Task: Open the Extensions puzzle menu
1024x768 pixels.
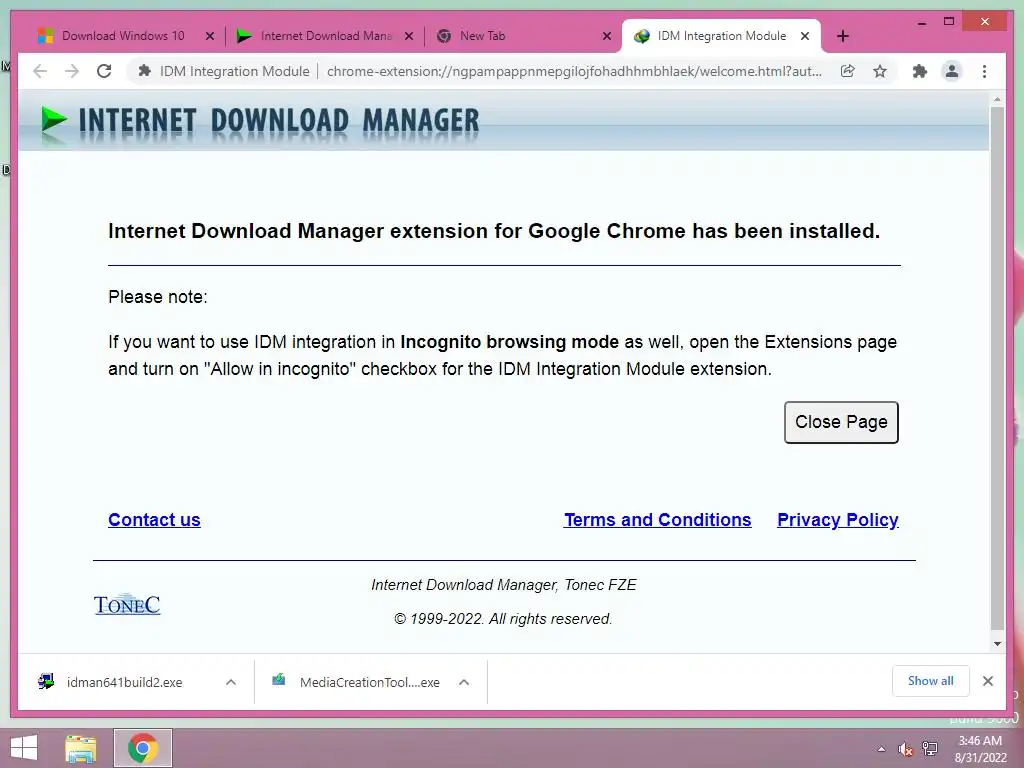Action: point(920,71)
